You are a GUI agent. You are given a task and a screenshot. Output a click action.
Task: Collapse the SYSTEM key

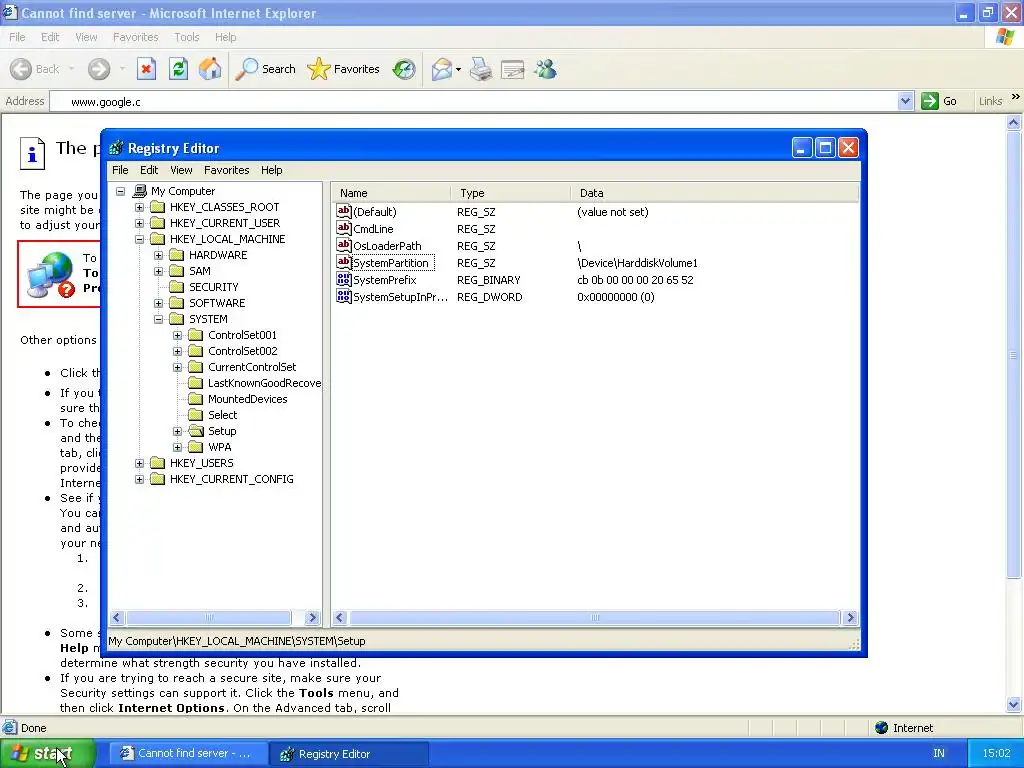click(x=158, y=319)
